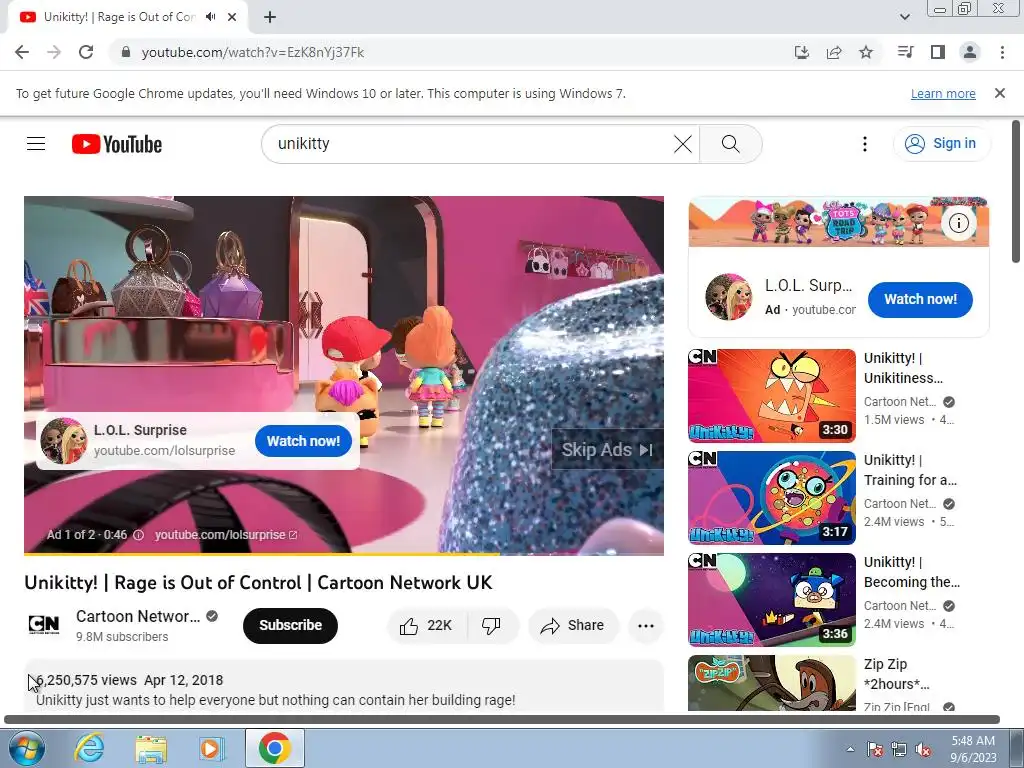View site info padlock icon
The image size is (1024, 768).
(x=126, y=52)
